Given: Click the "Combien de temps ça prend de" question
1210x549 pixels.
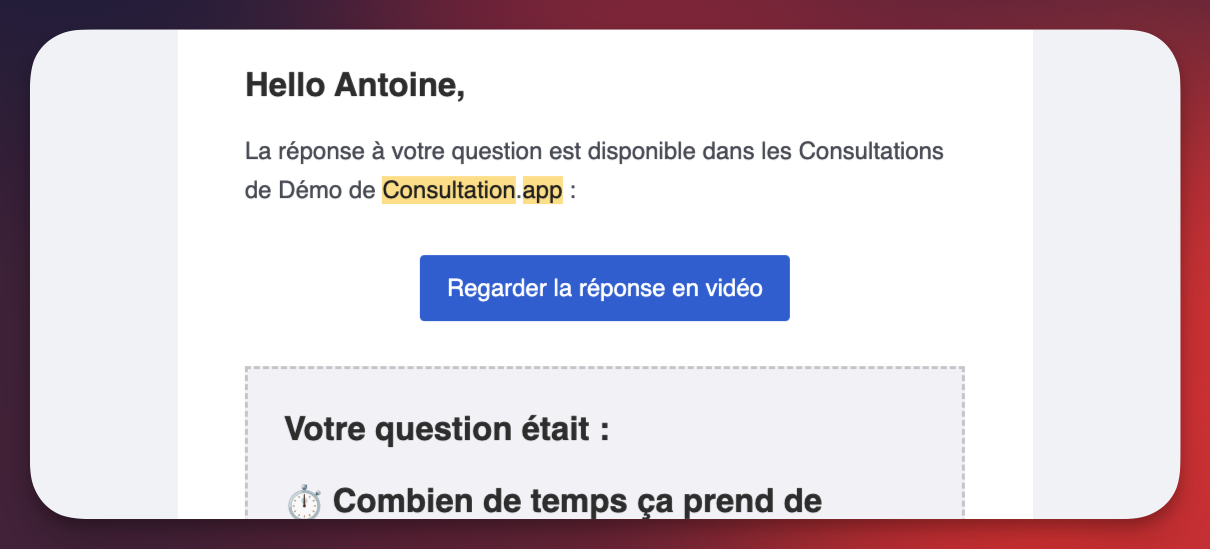Looking at the screenshot, I should [x=577, y=501].
